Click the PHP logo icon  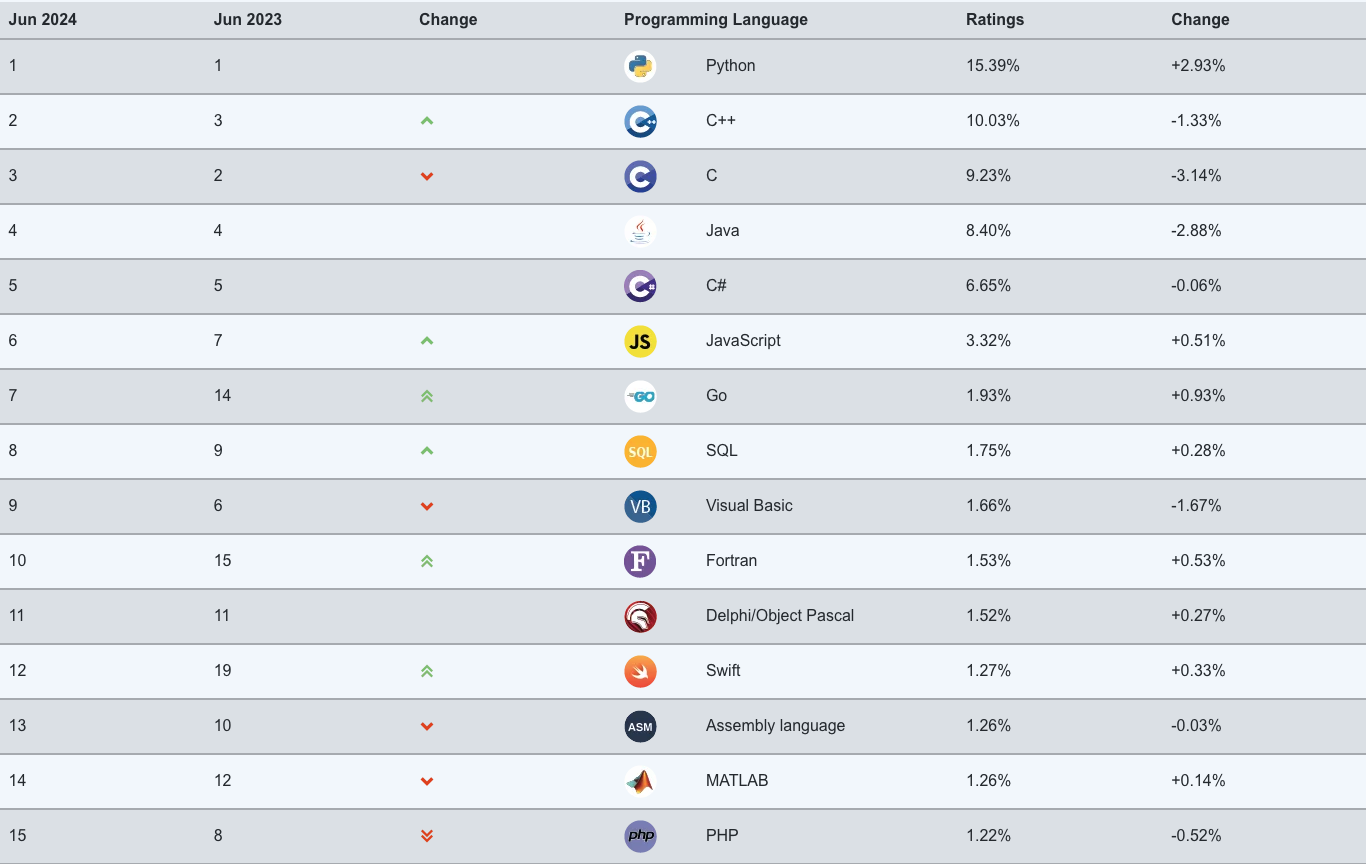[x=640, y=836]
